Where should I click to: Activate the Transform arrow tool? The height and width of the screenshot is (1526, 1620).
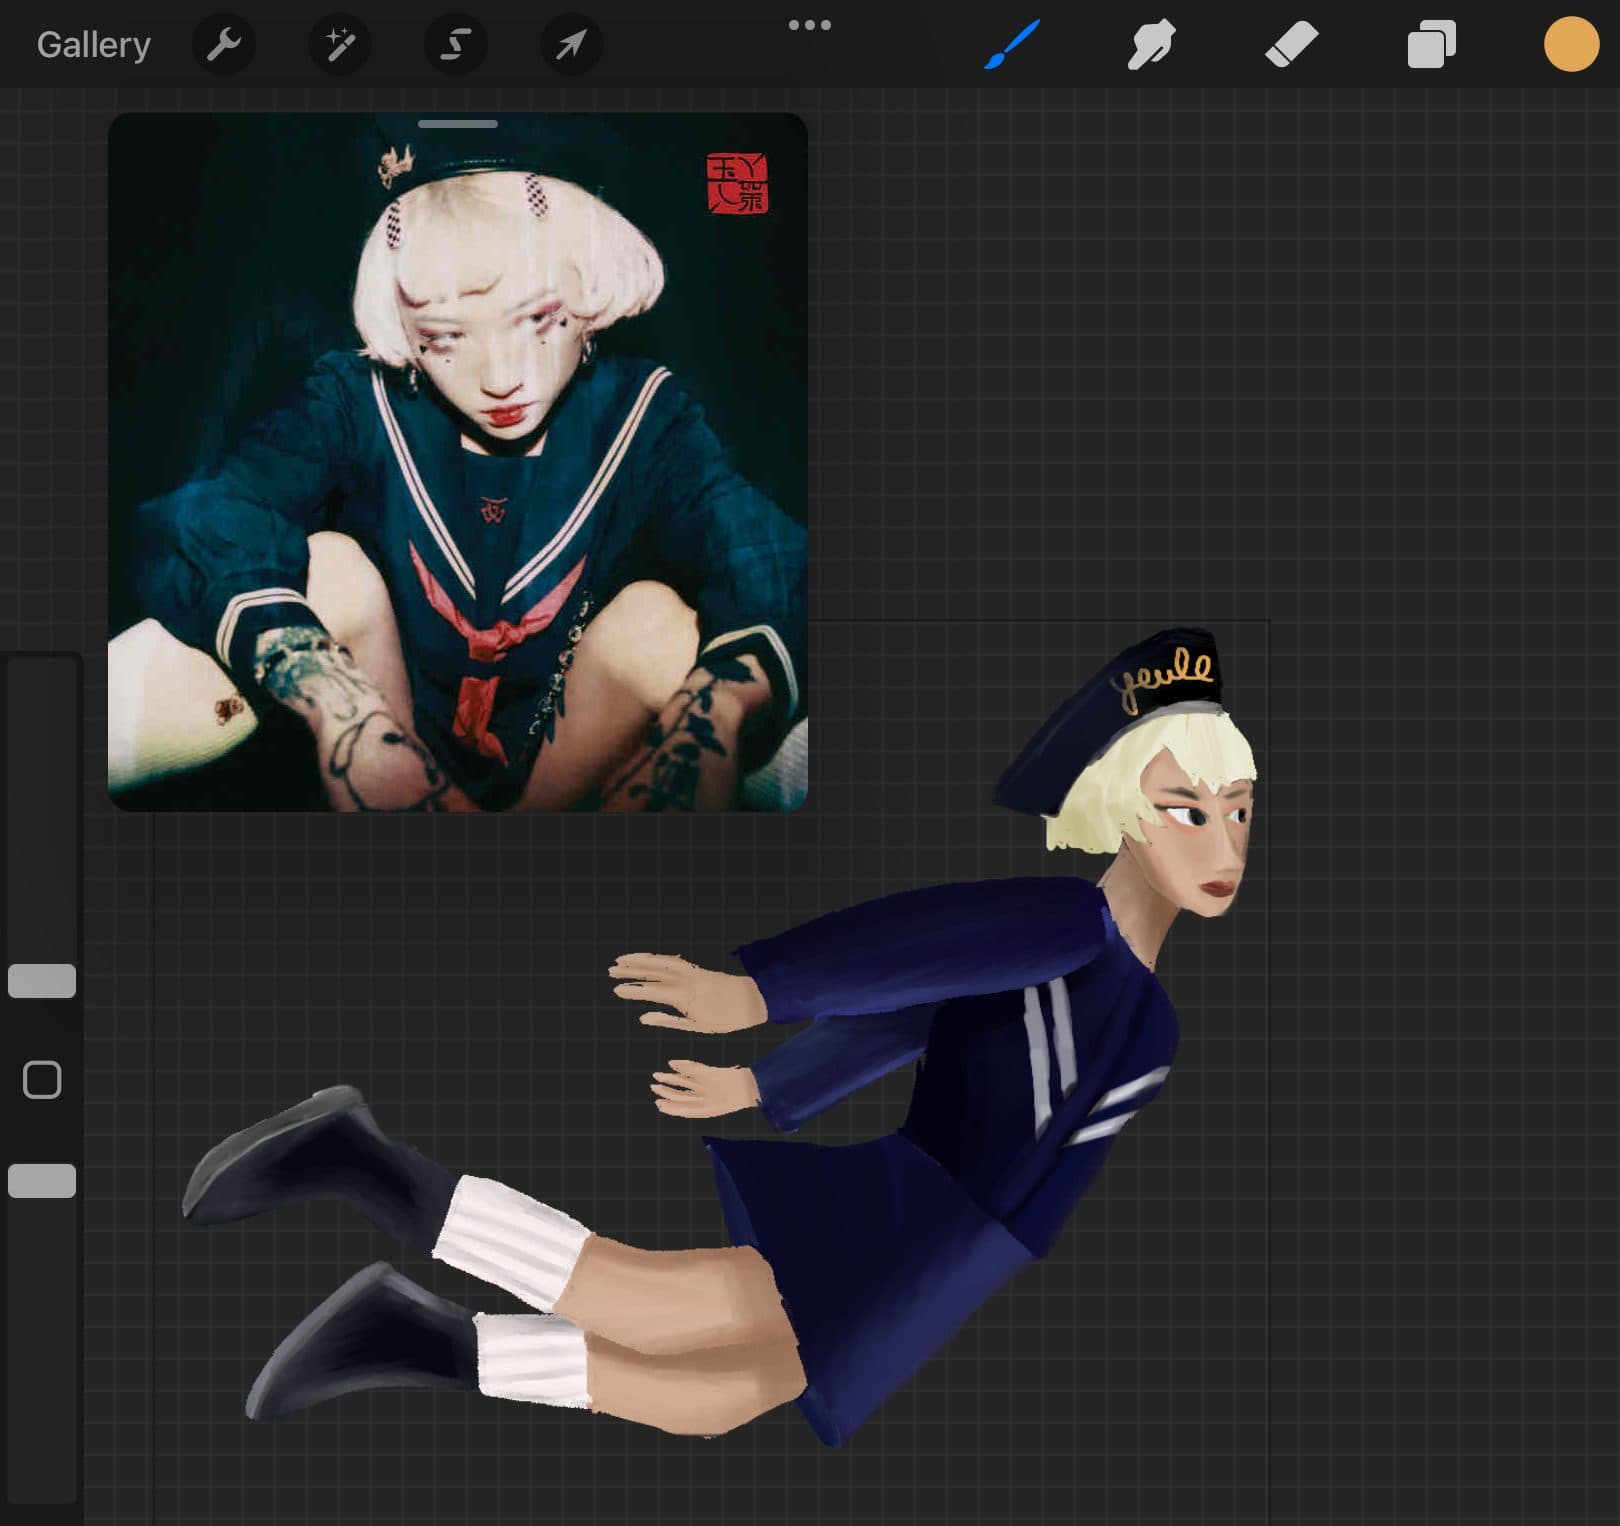(x=571, y=45)
